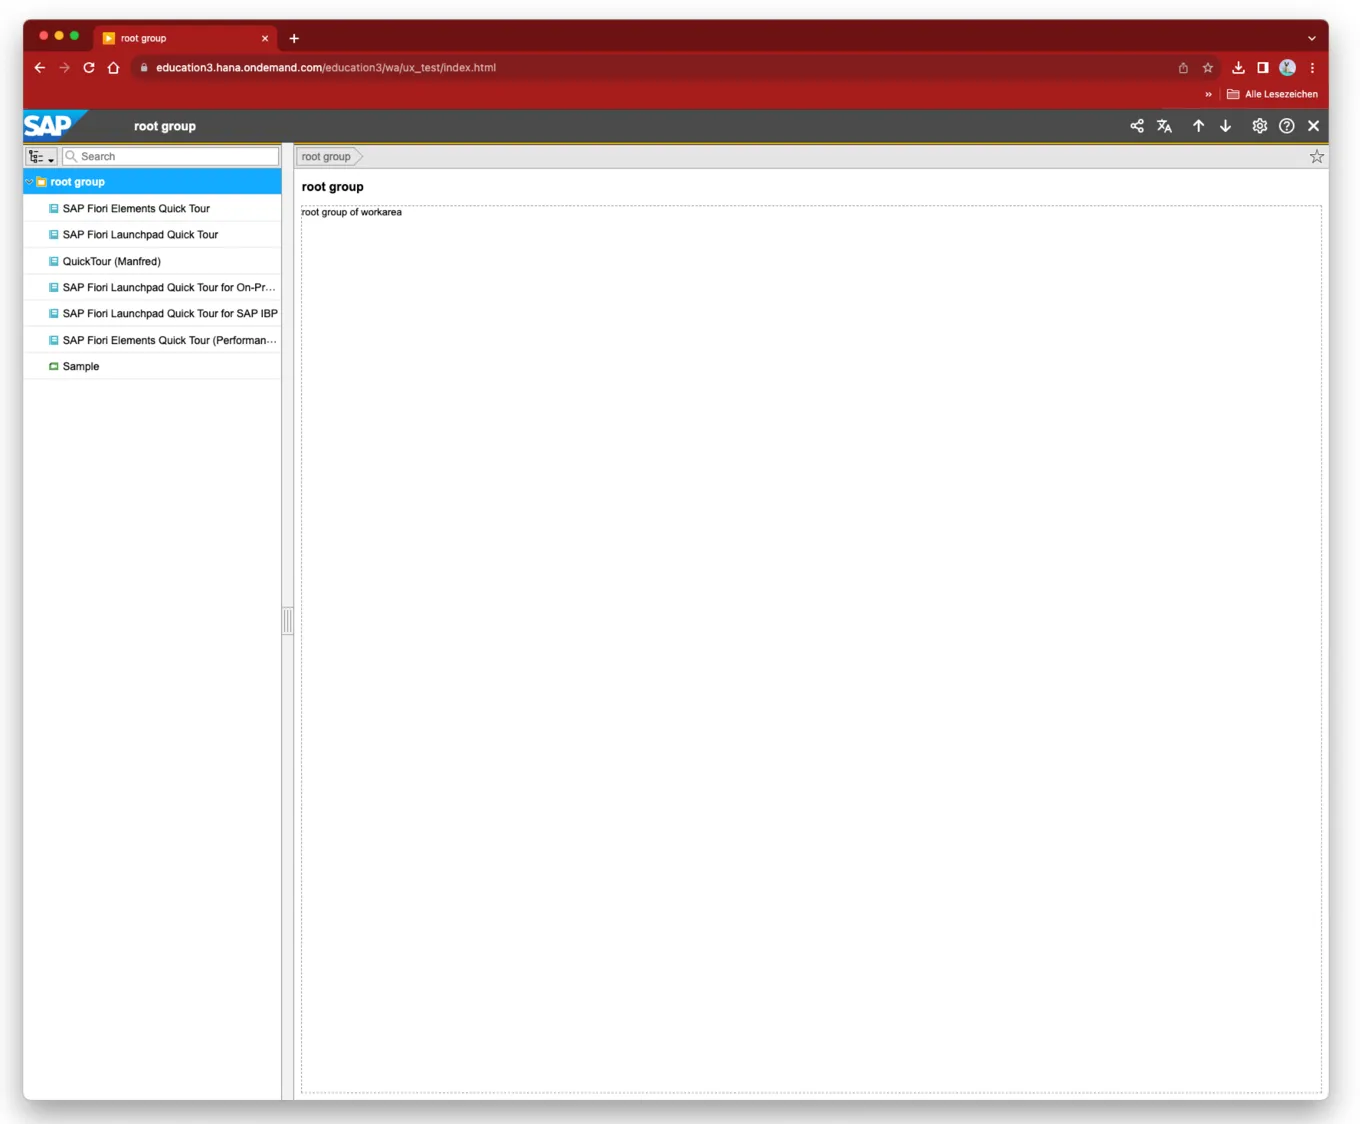Open the Alle Lesezeichen bookmarks folder

click(x=1272, y=94)
